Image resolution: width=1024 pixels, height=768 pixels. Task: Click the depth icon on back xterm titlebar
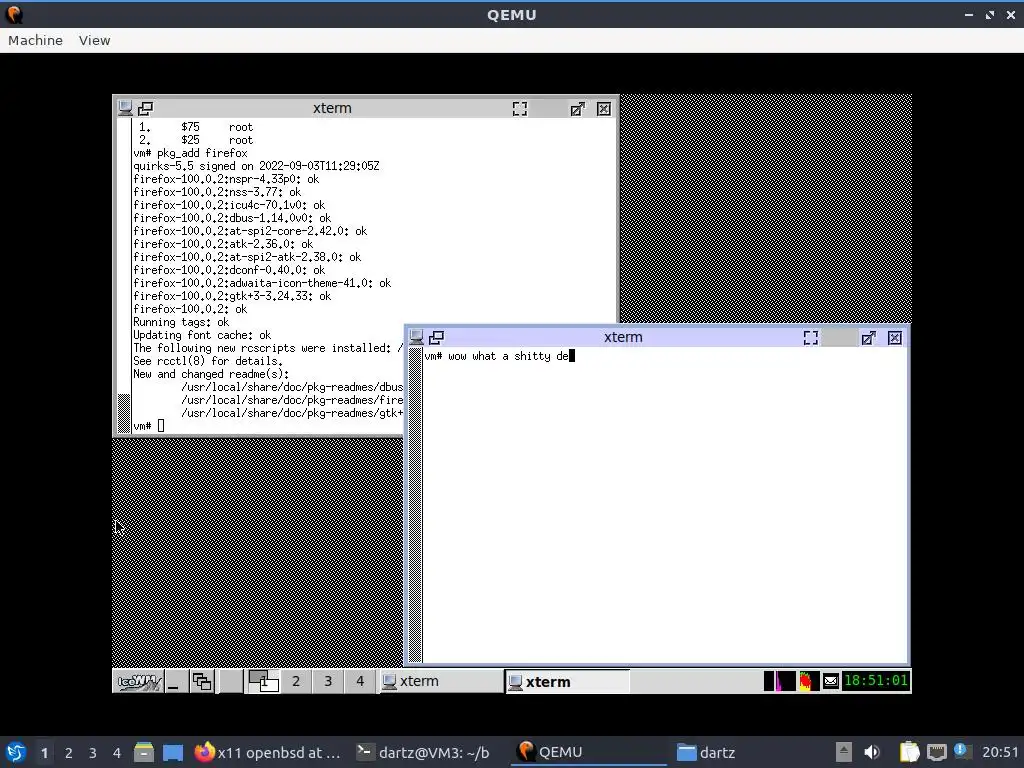[x=145, y=108]
